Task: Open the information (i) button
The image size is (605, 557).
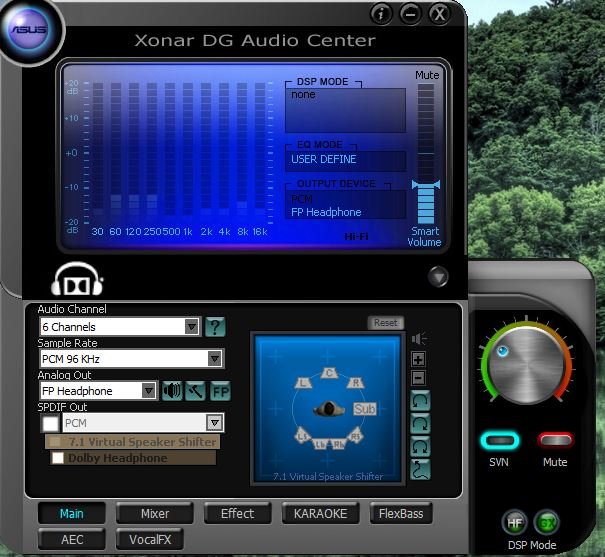Action: [x=381, y=15]
